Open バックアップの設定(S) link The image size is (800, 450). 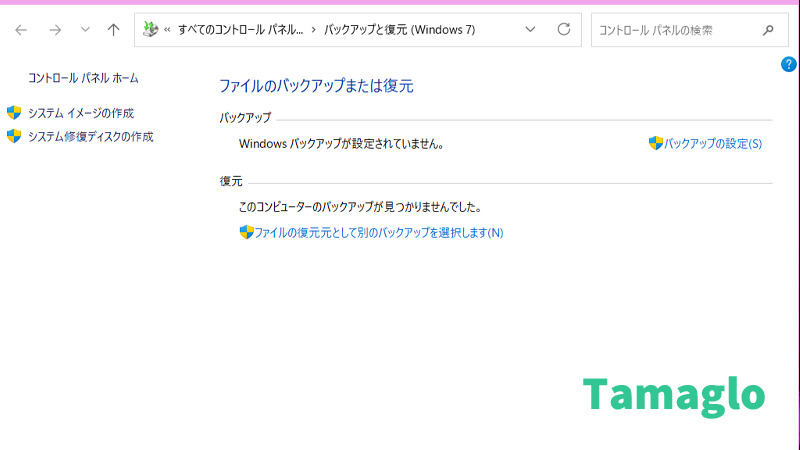coord(712,143)
